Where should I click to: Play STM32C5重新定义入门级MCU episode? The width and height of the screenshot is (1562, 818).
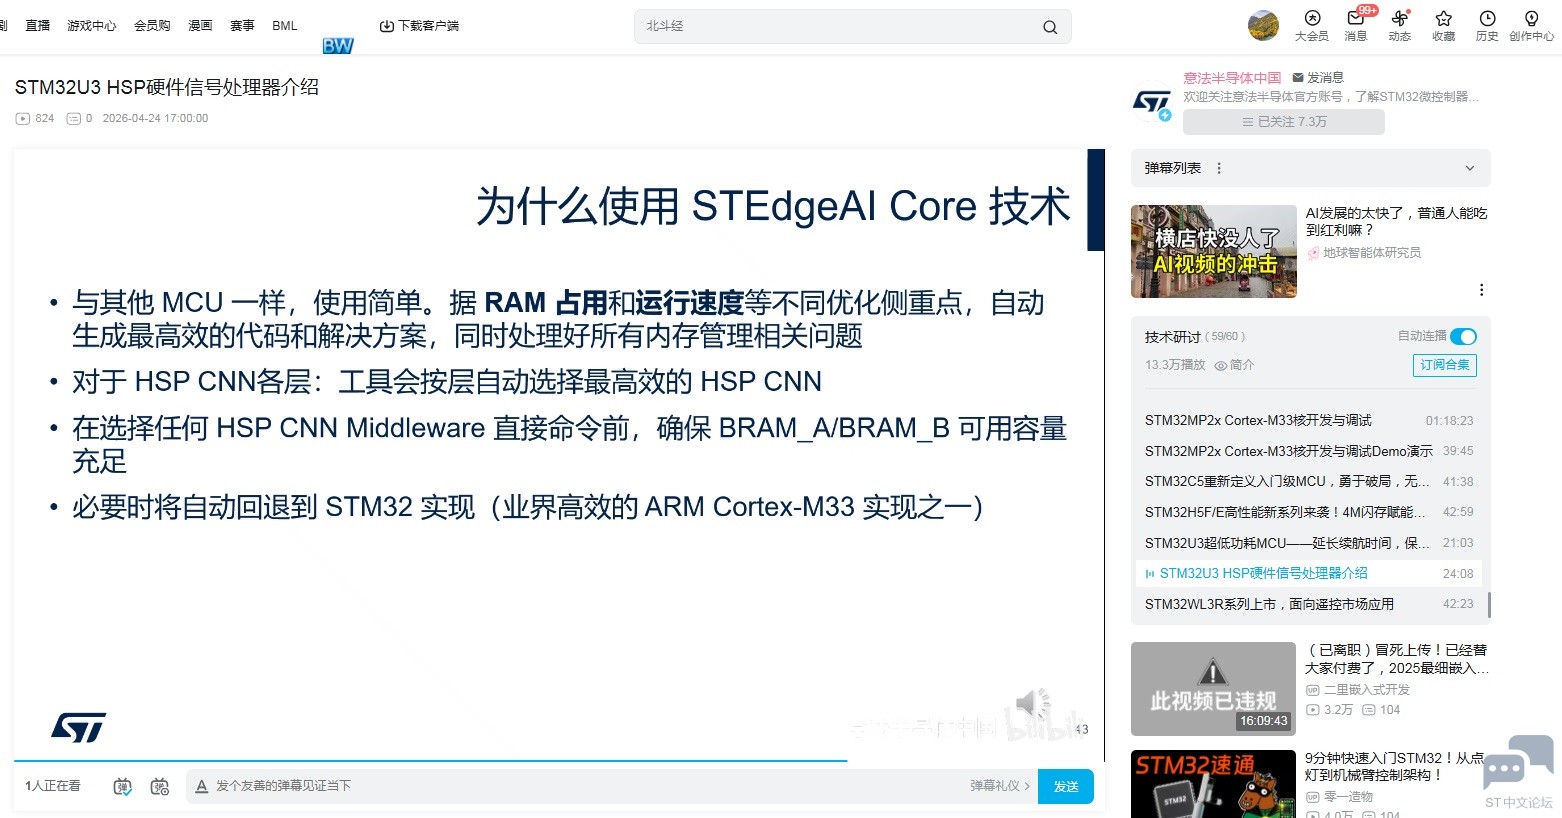pos(1309,482)
